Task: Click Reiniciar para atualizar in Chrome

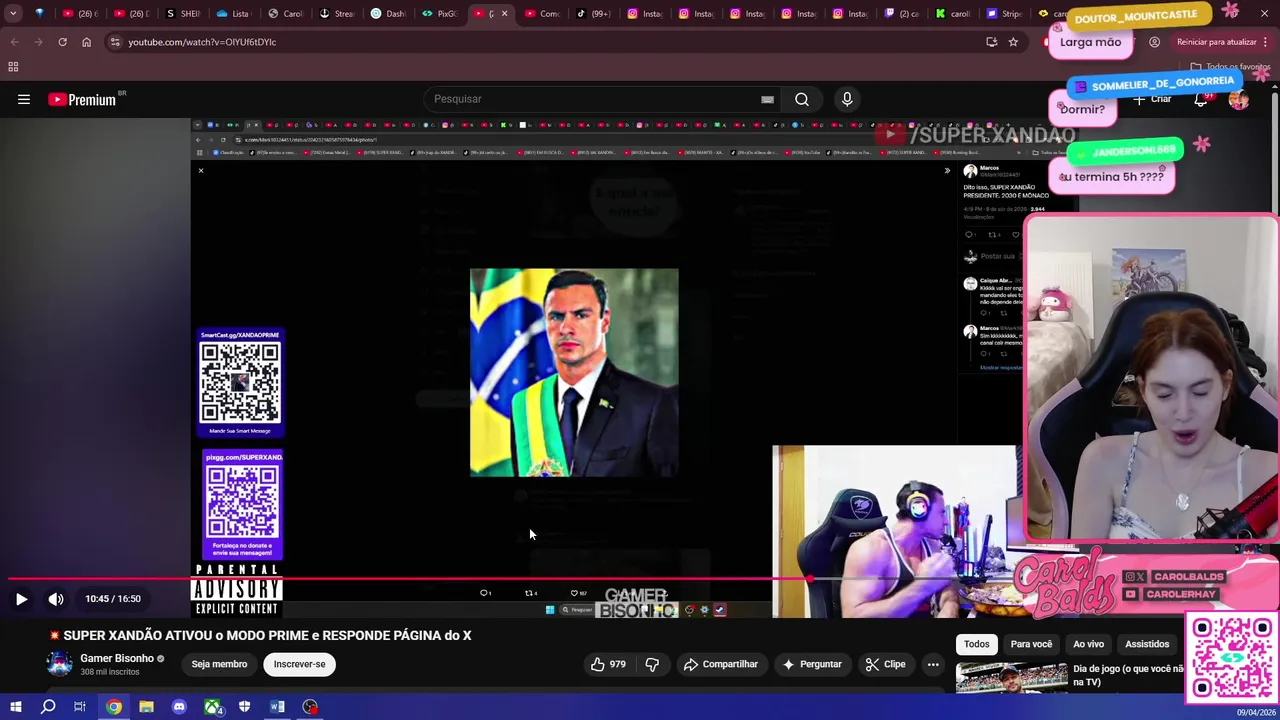Action: 1217,42
